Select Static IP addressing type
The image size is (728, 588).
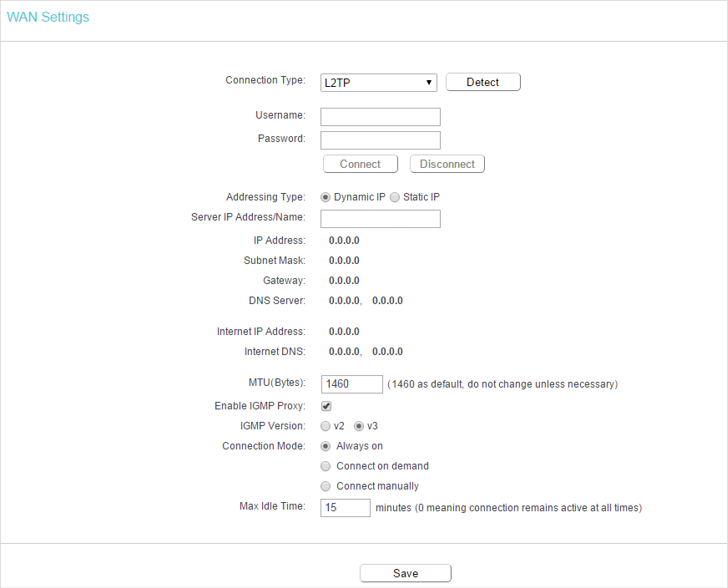click(395, 197)
